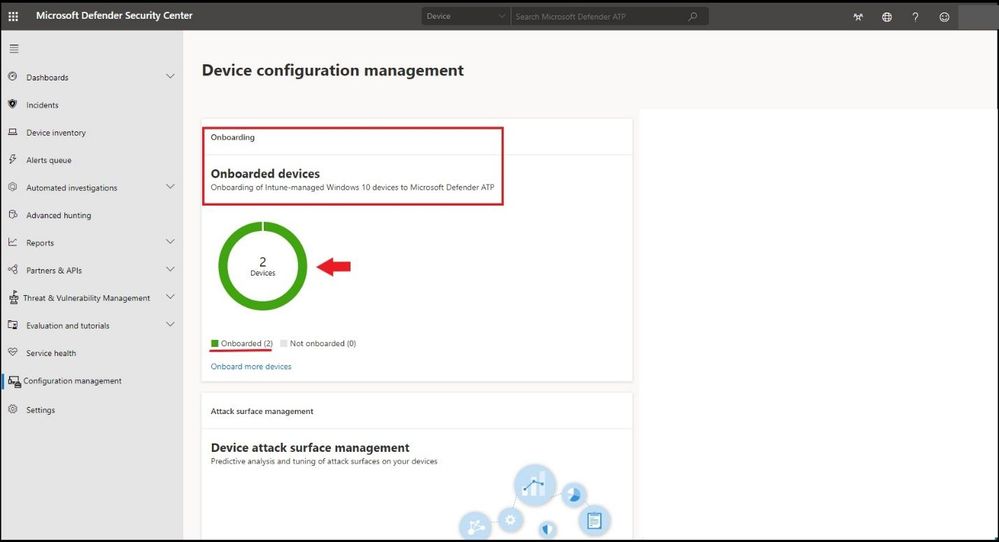Screen dimensions: 999x542
Task: Open the help question mark icon
Action: coord(916,17)
